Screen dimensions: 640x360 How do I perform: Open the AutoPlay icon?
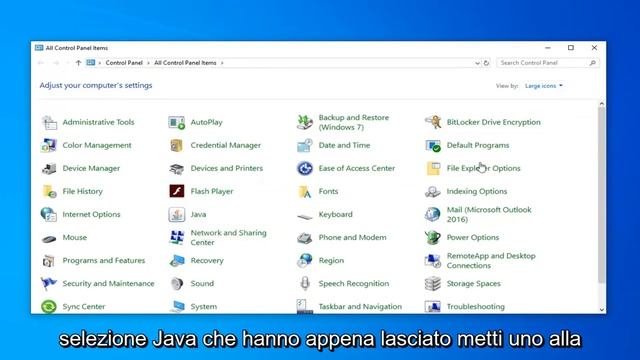[177, 122]
